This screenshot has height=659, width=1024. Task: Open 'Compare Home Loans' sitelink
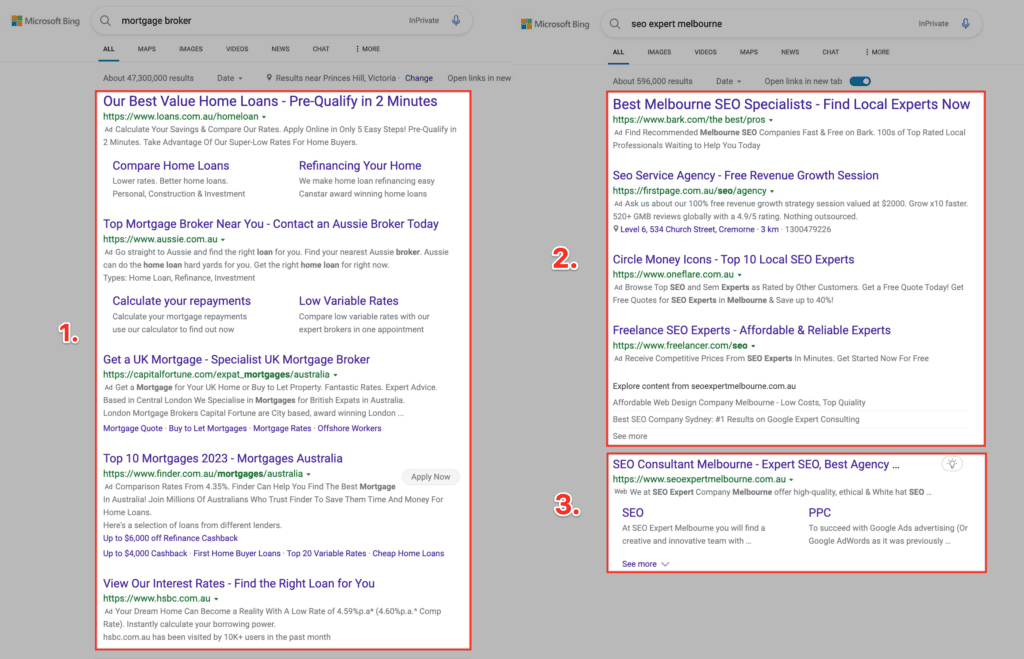point(170,166)
